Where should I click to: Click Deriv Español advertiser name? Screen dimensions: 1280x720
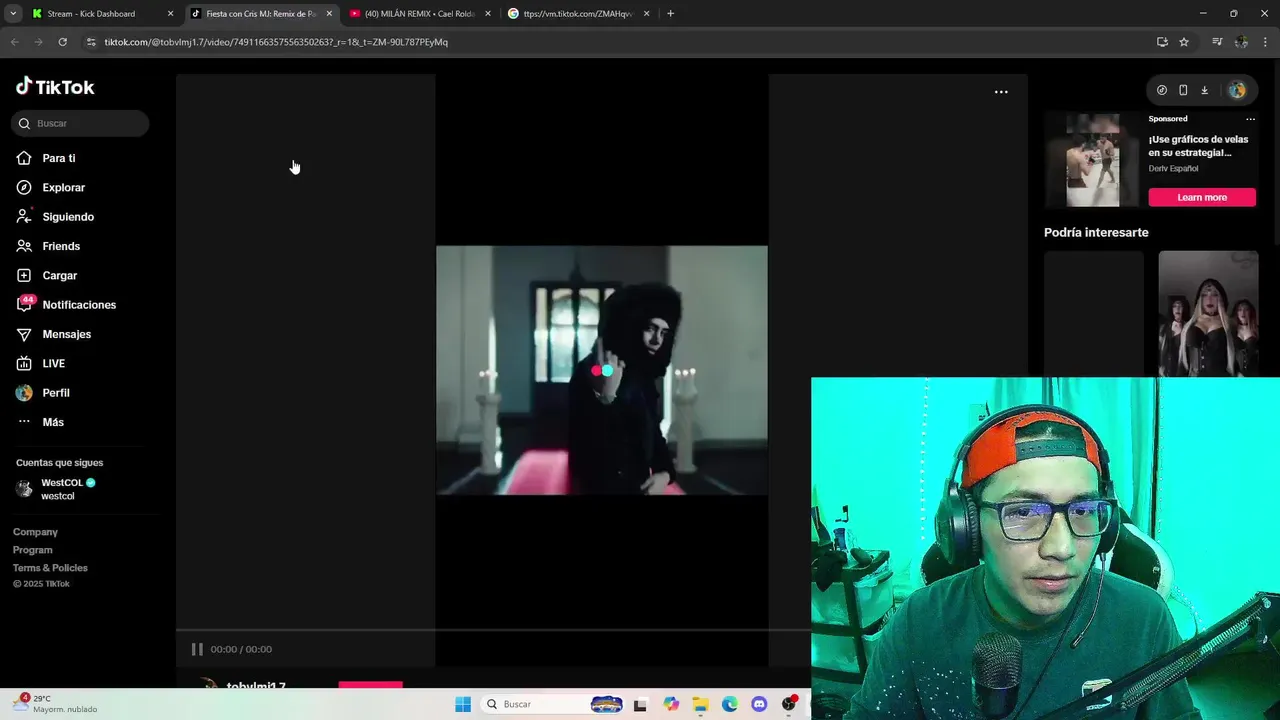coord(1173,169)
